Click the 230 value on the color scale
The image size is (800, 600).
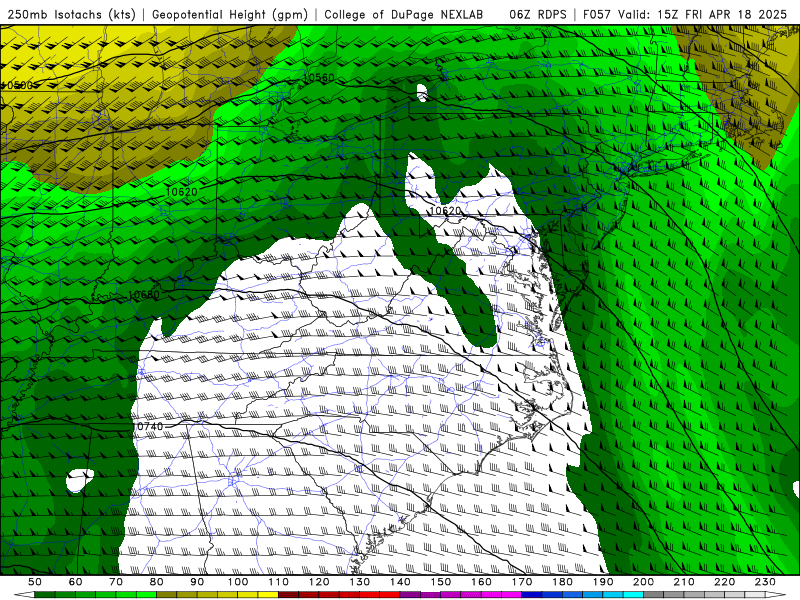[x=765, y=582]
